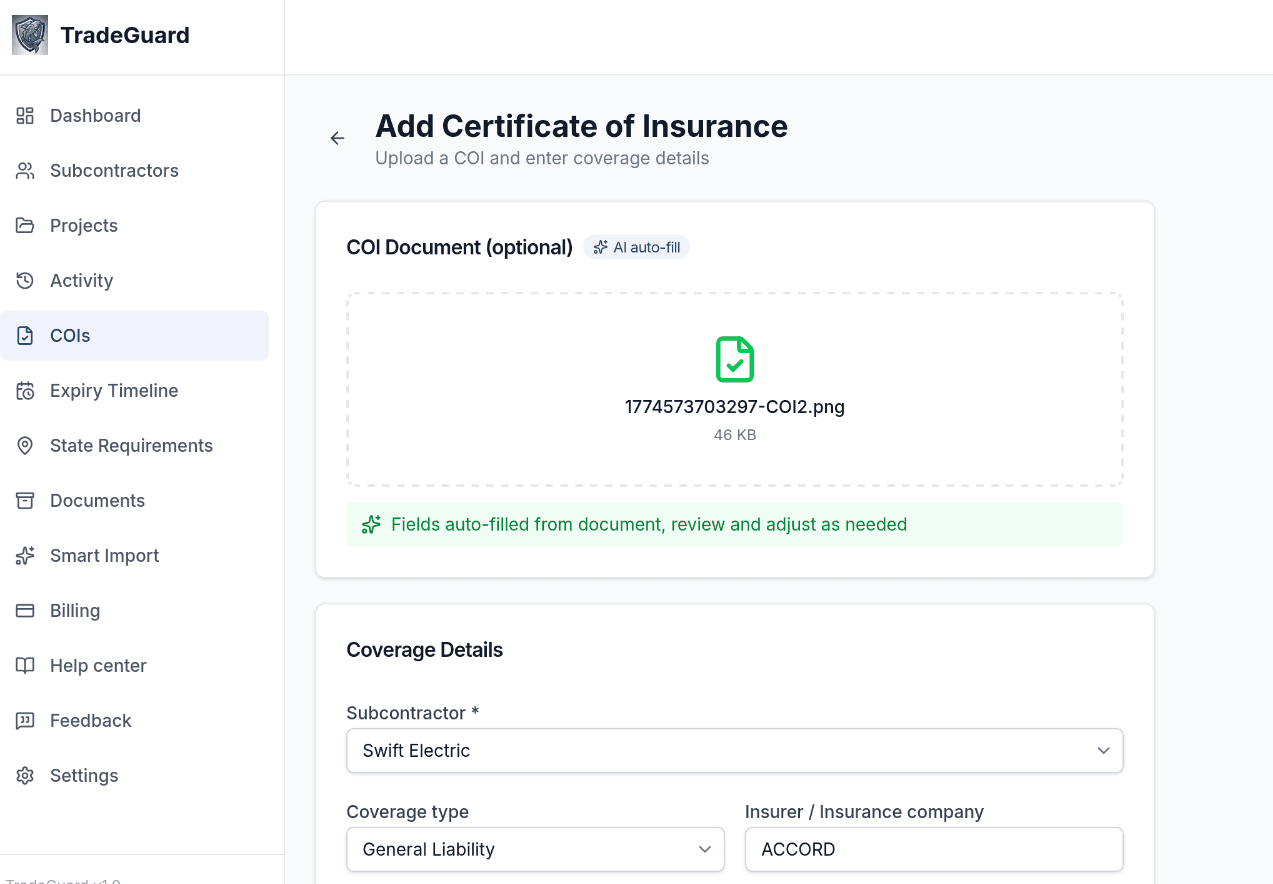Open Expiry Timeline

134,391
